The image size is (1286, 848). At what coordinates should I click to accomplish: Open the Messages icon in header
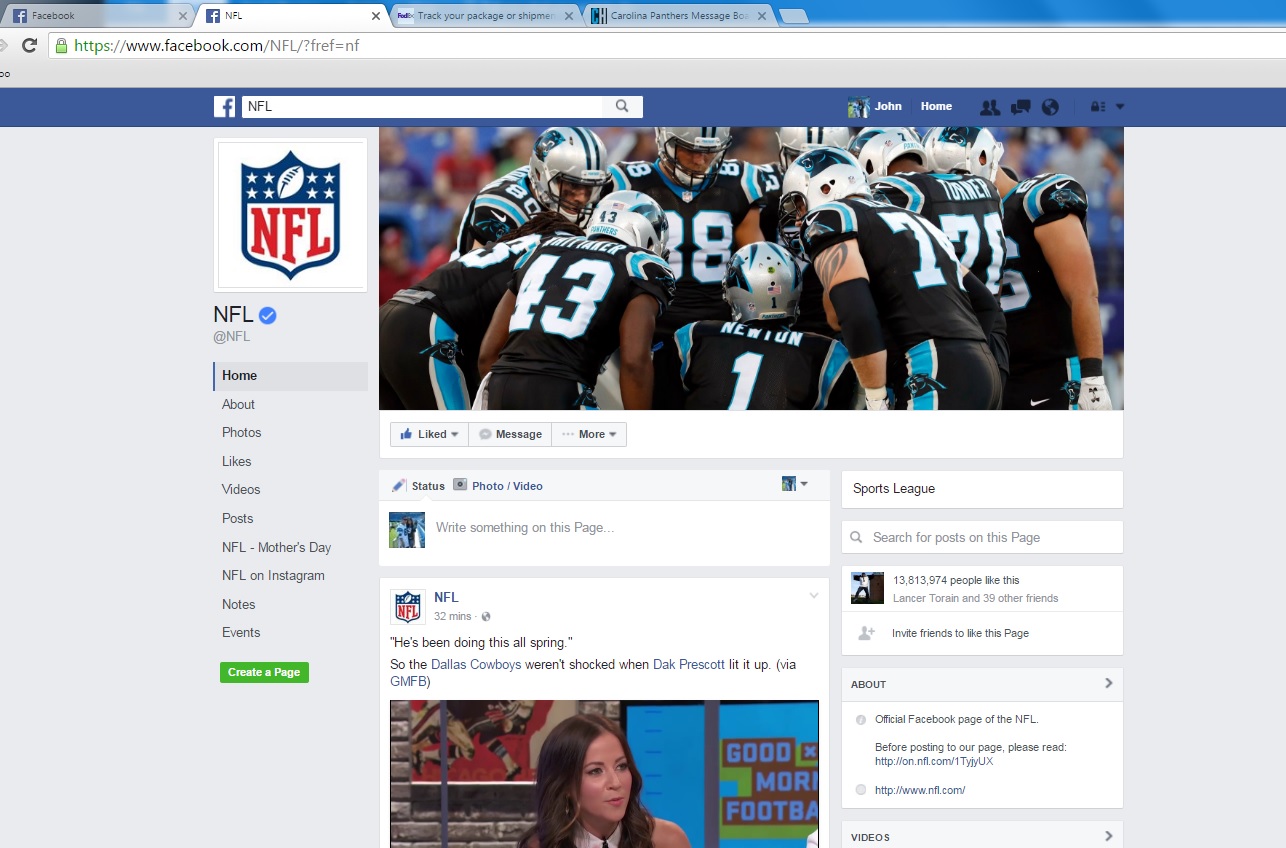(1020, 107)
